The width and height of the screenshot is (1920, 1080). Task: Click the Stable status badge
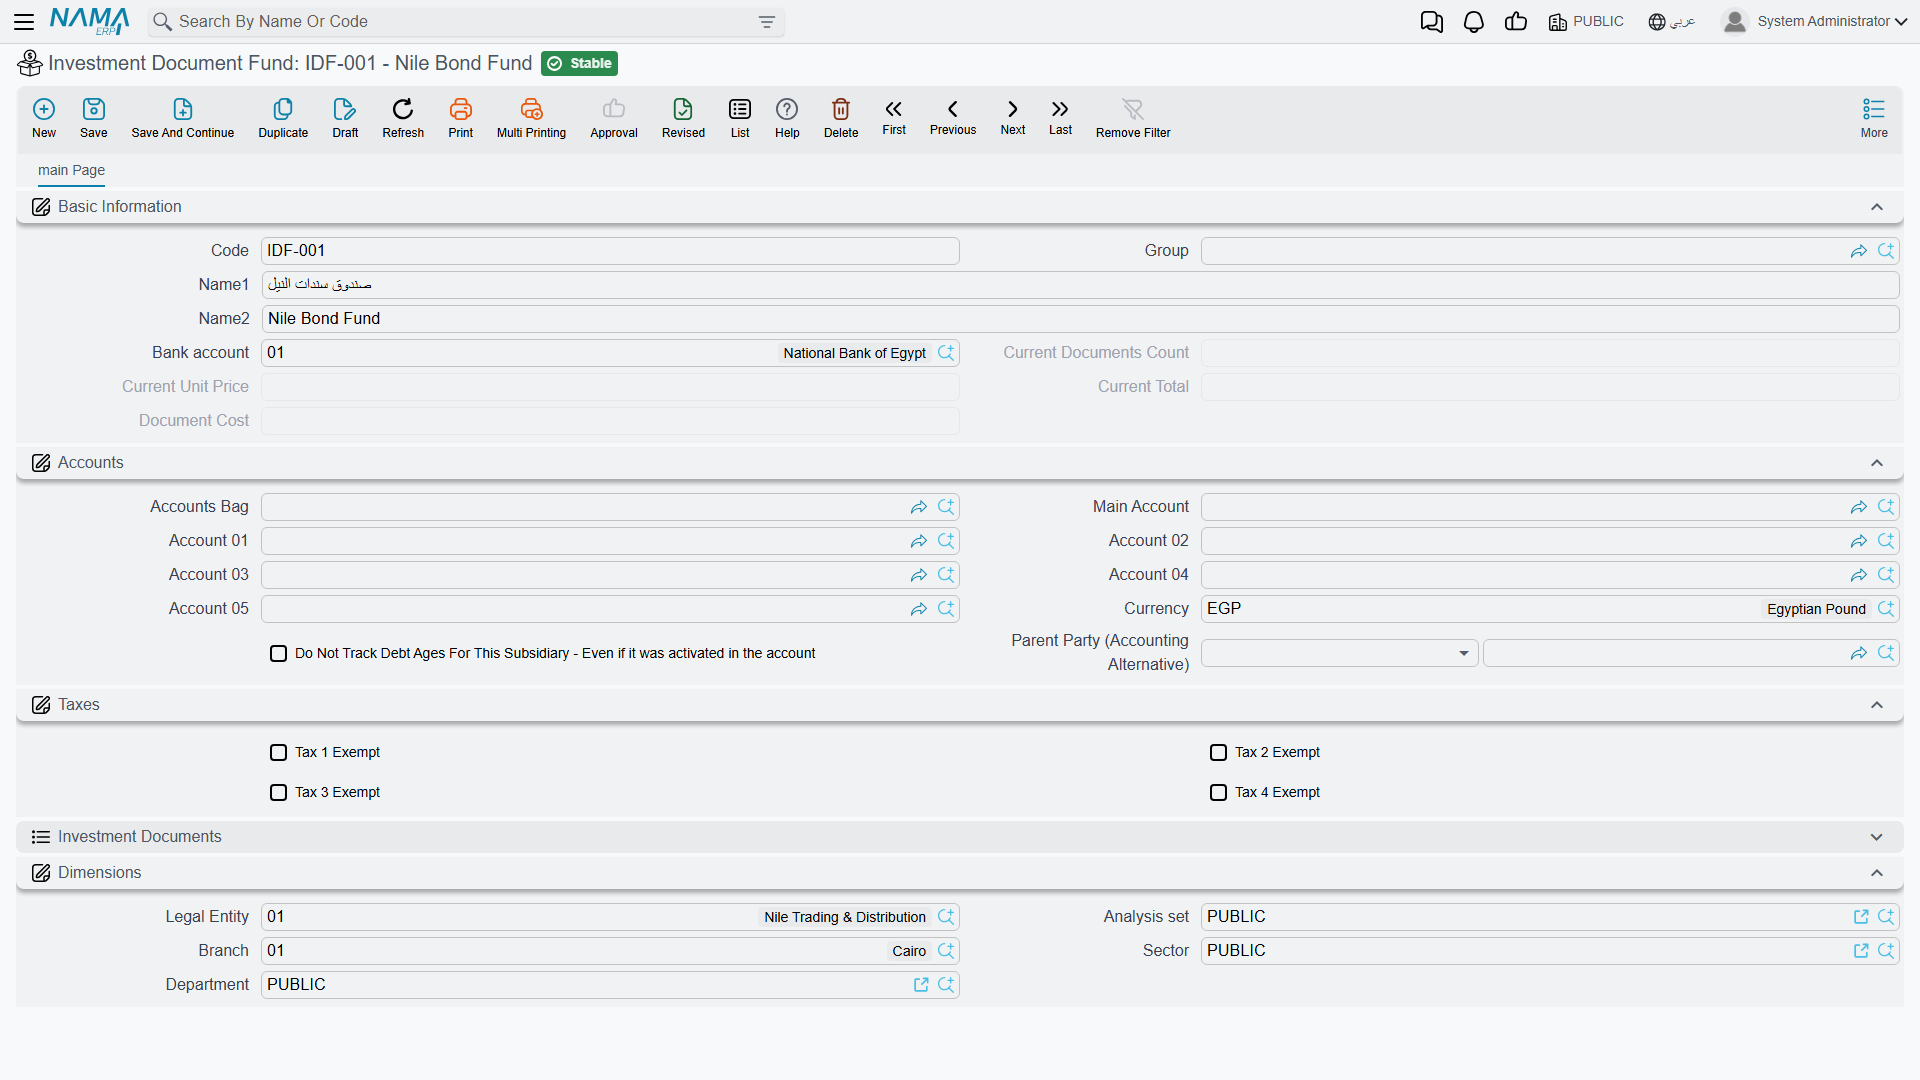(580, 64)
